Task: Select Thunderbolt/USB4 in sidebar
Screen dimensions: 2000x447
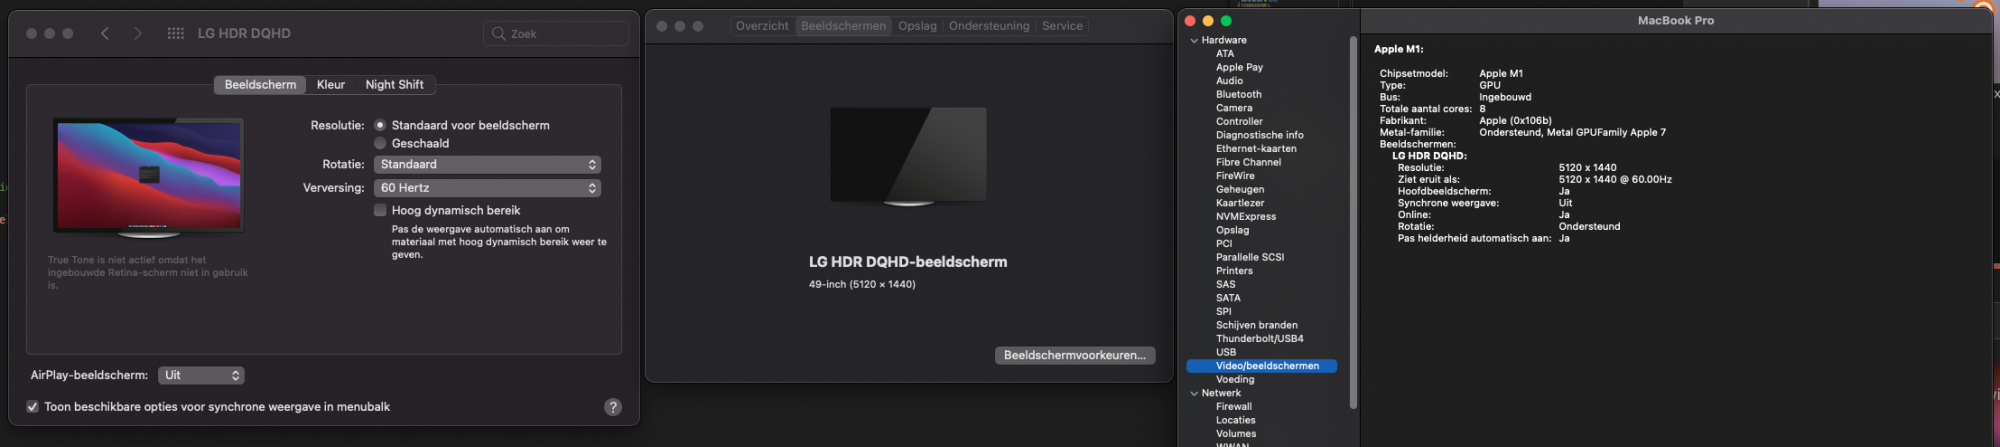Action: pyautogui.click(x=1259, y=339)
